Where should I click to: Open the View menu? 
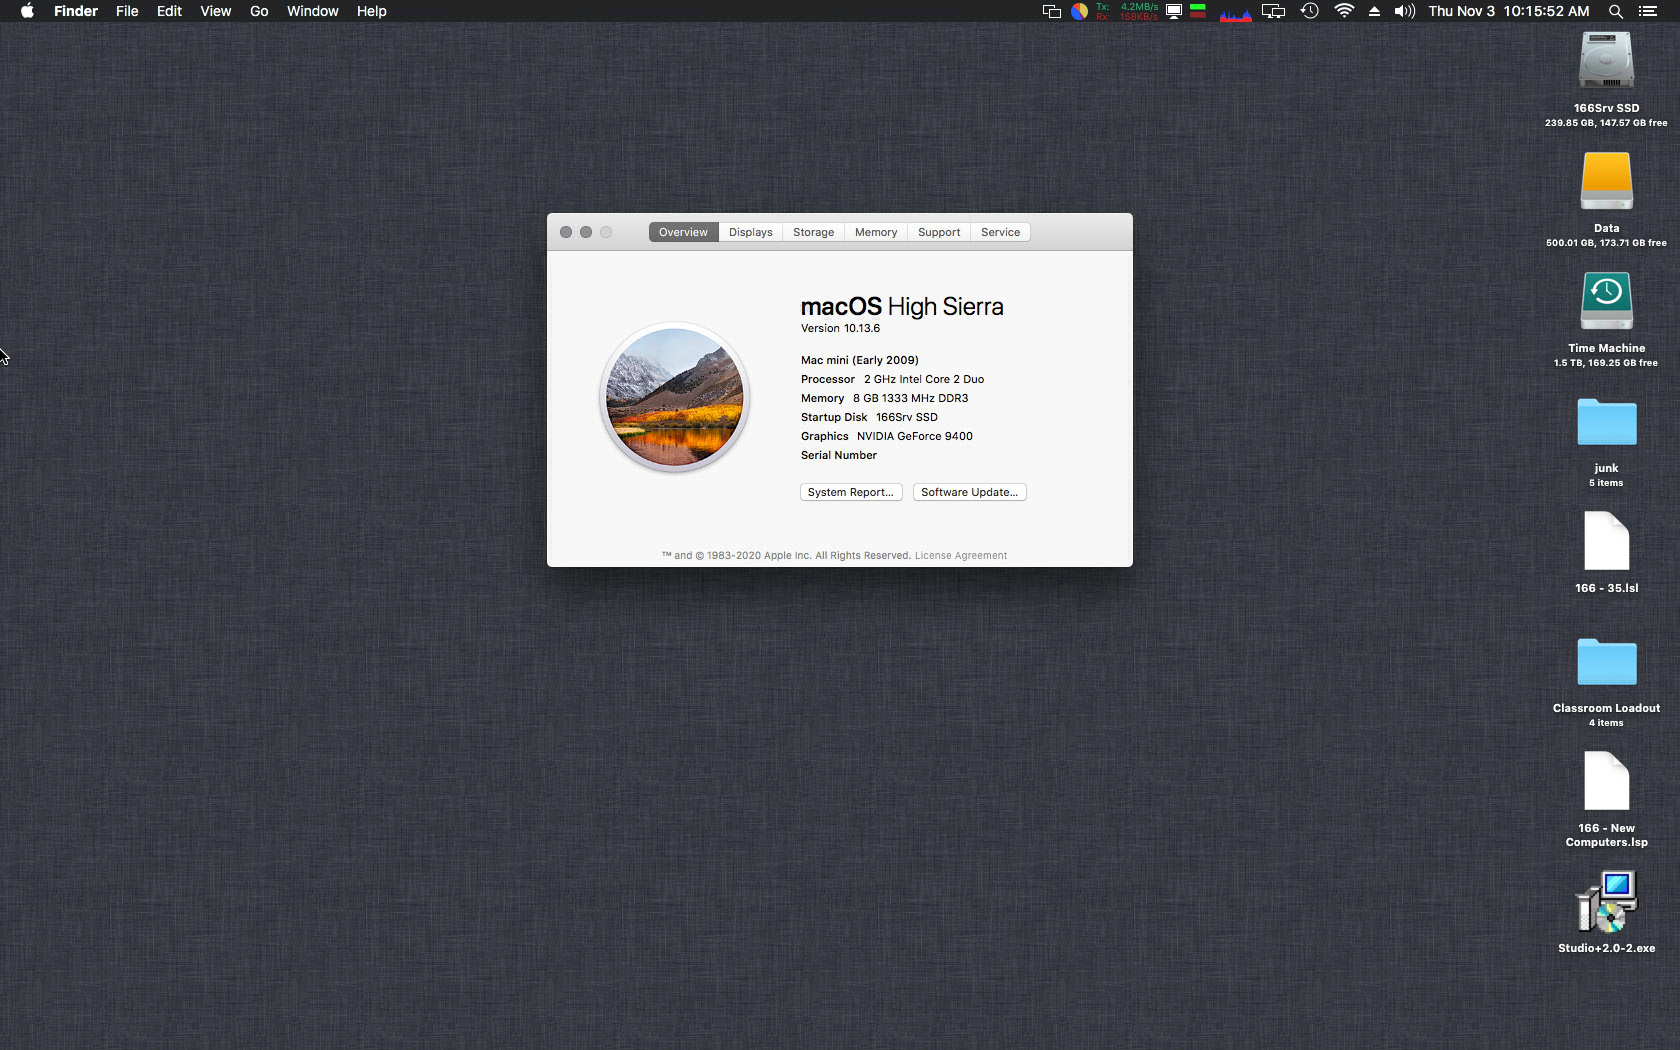click(x=215, y=11)
